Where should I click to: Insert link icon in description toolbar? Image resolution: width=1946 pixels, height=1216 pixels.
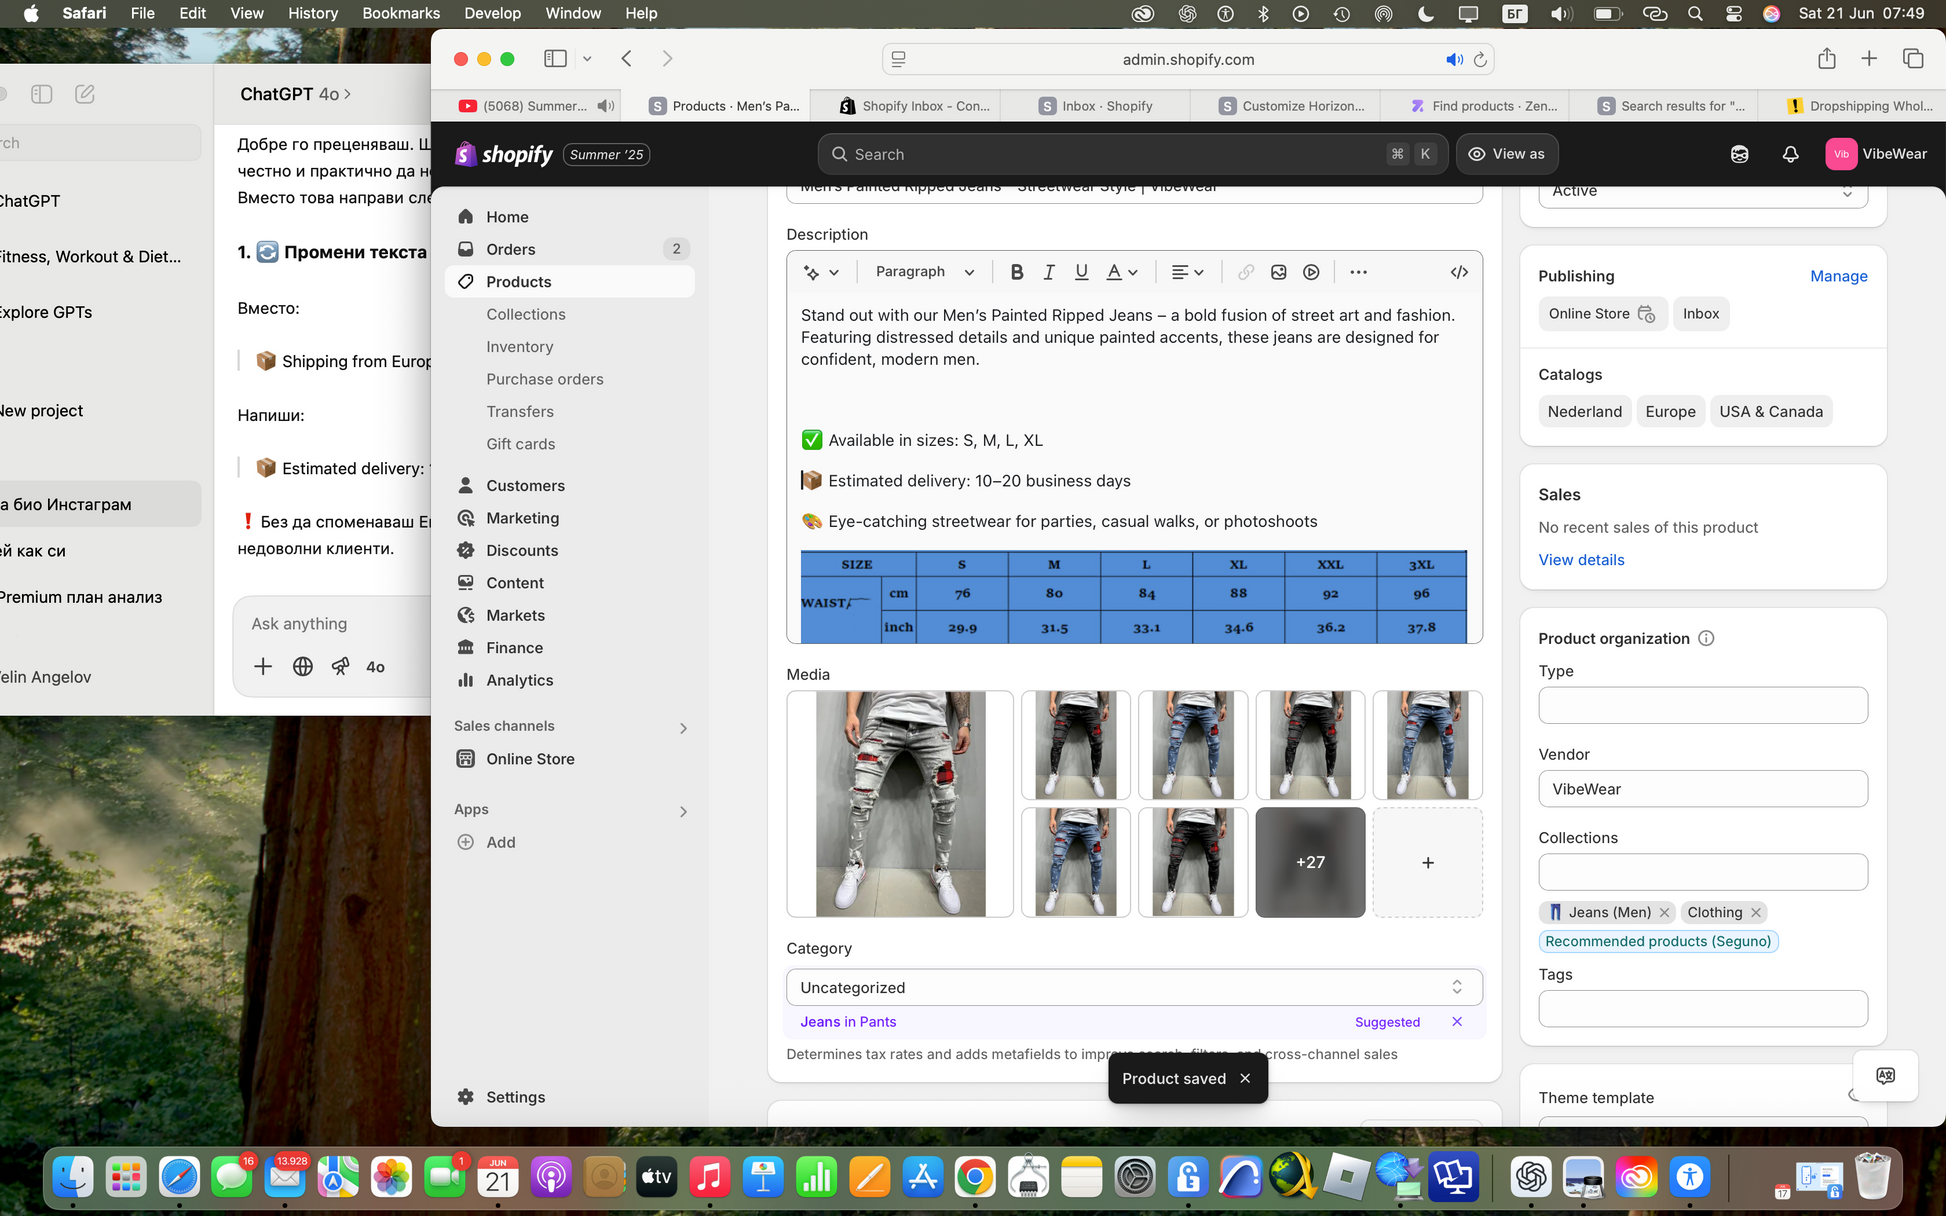coord(1246,272)
